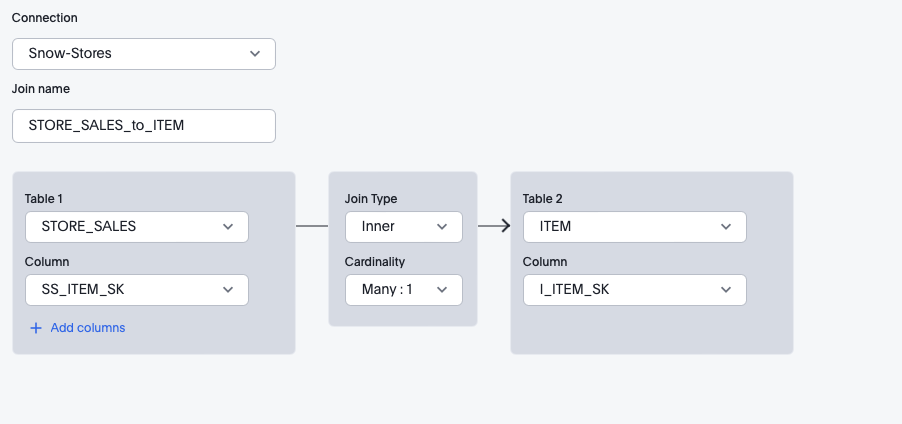Click the Connection label text
This screenshot has width=902, height=424.
click(x=44, y=18)
